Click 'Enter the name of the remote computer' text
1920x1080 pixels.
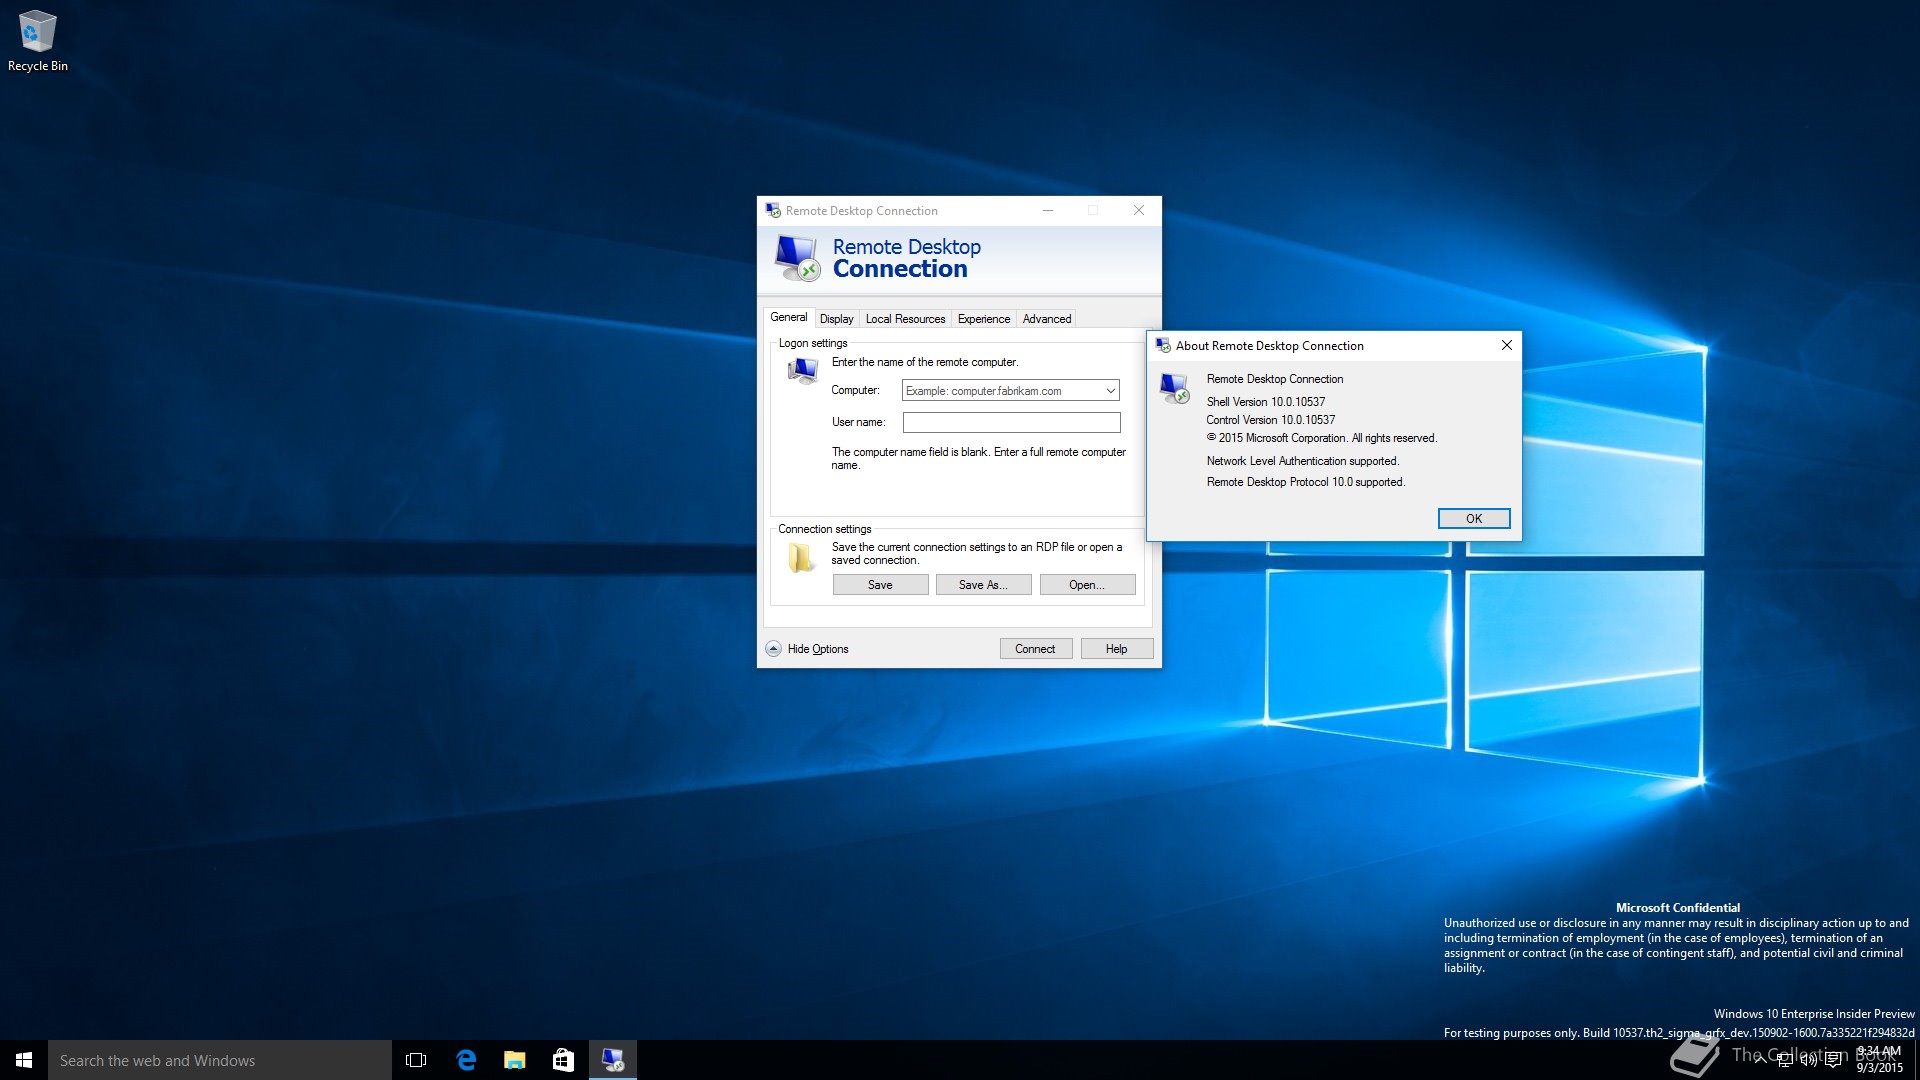pyautogui.click(x=924, y=362)
